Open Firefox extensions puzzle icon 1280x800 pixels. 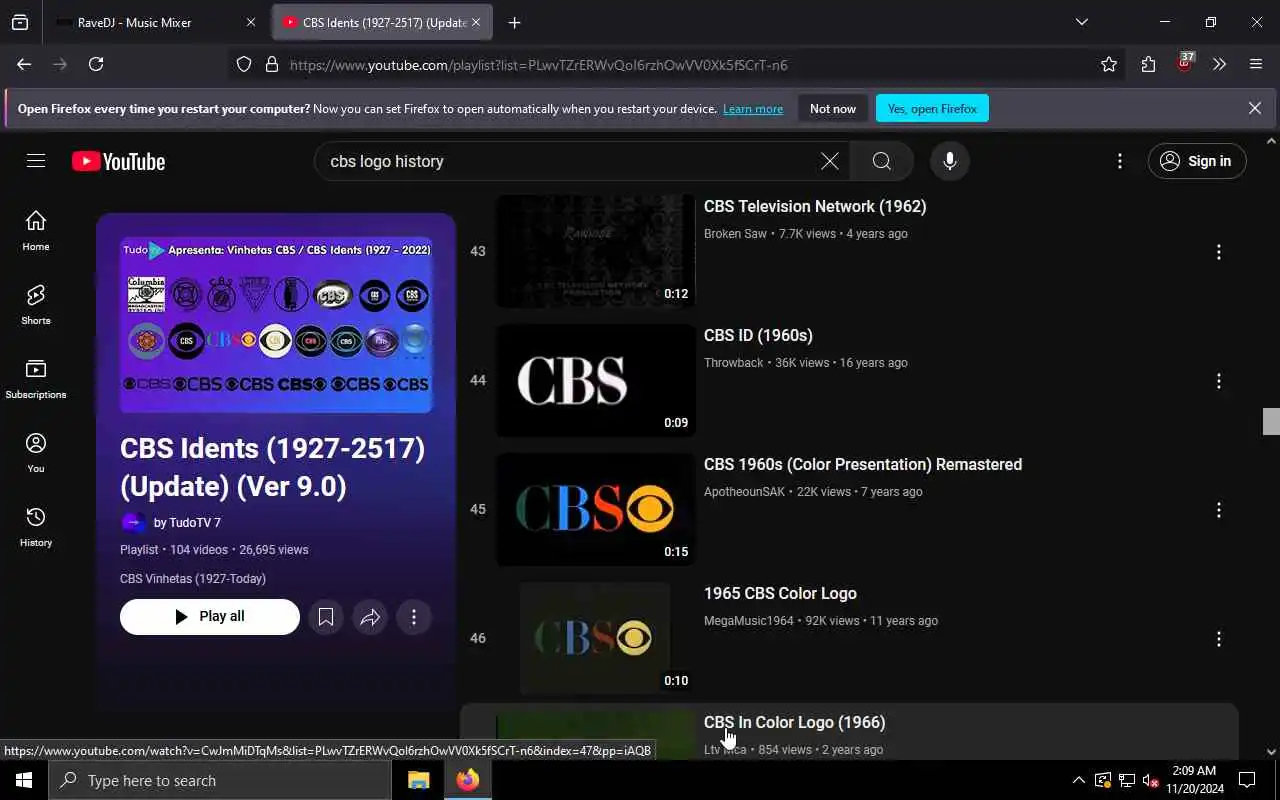[1148, 64]
